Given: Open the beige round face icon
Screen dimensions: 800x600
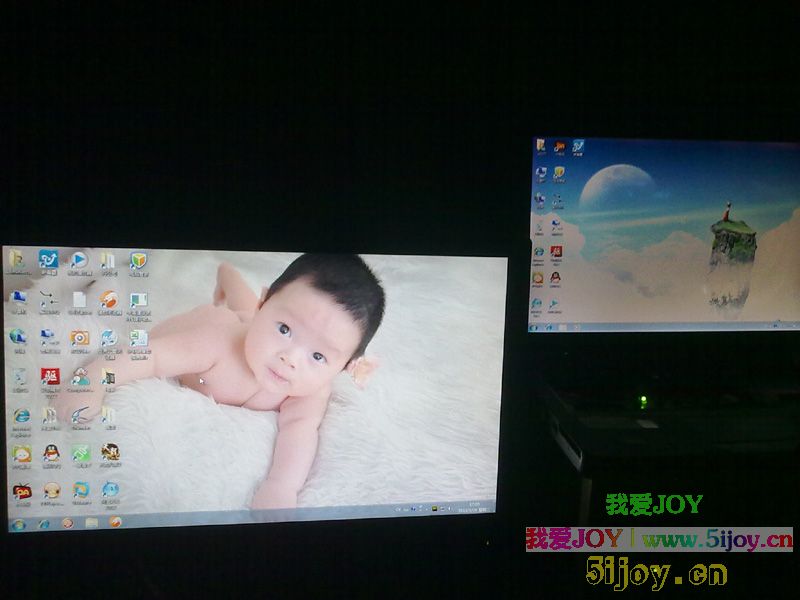Looking at the screenshot, I should [52, 492].
